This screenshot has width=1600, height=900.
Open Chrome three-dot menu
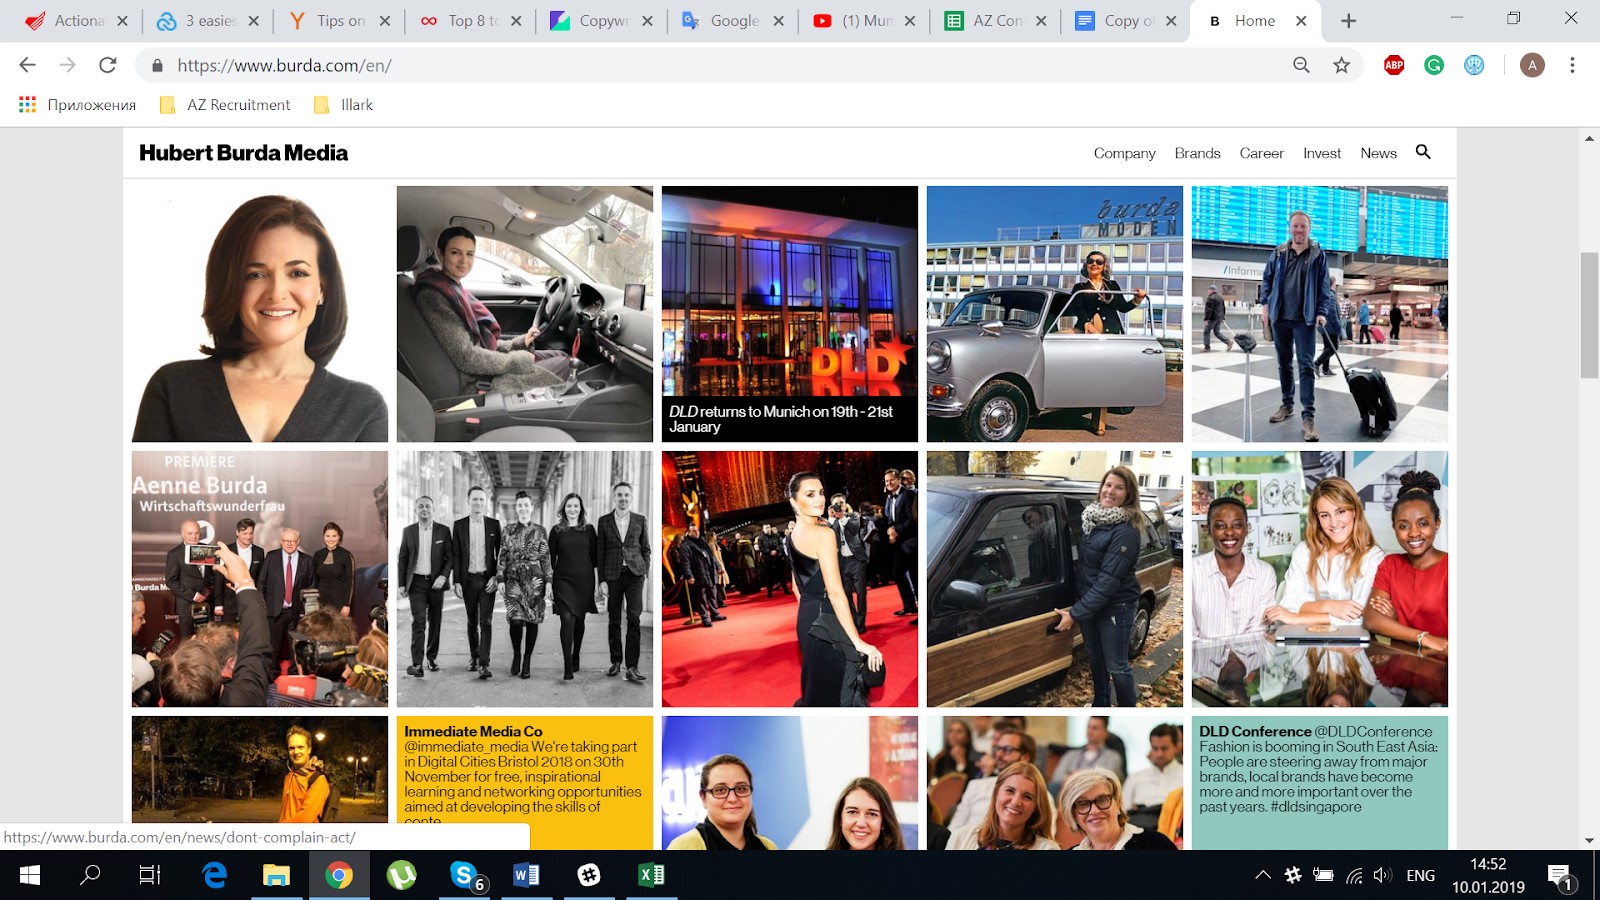tap(1572, 65)
